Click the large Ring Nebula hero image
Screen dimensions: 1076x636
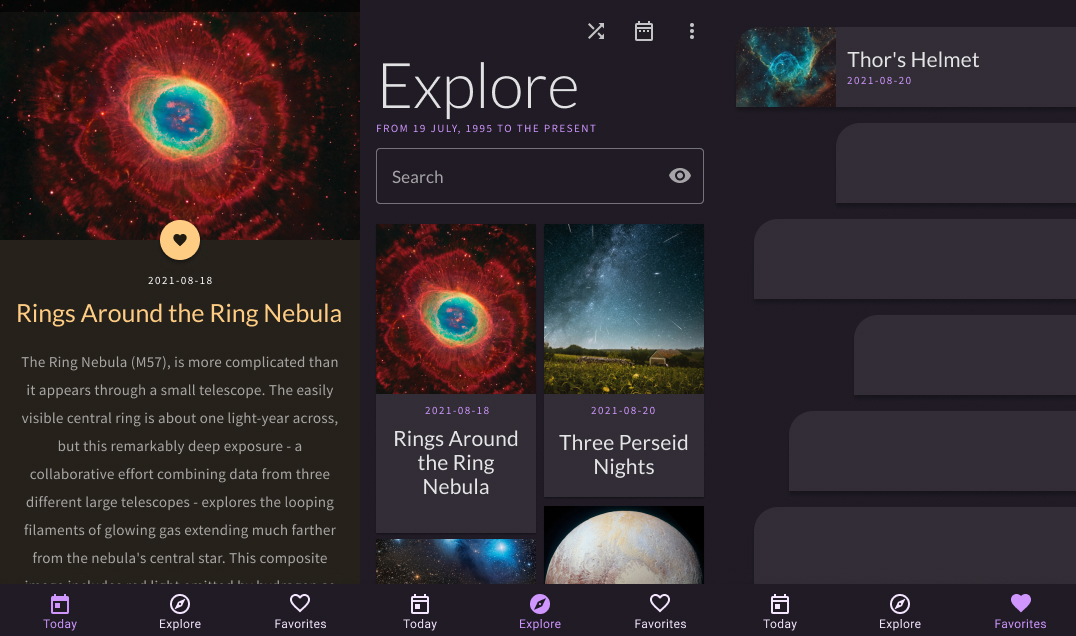(180, 120)
